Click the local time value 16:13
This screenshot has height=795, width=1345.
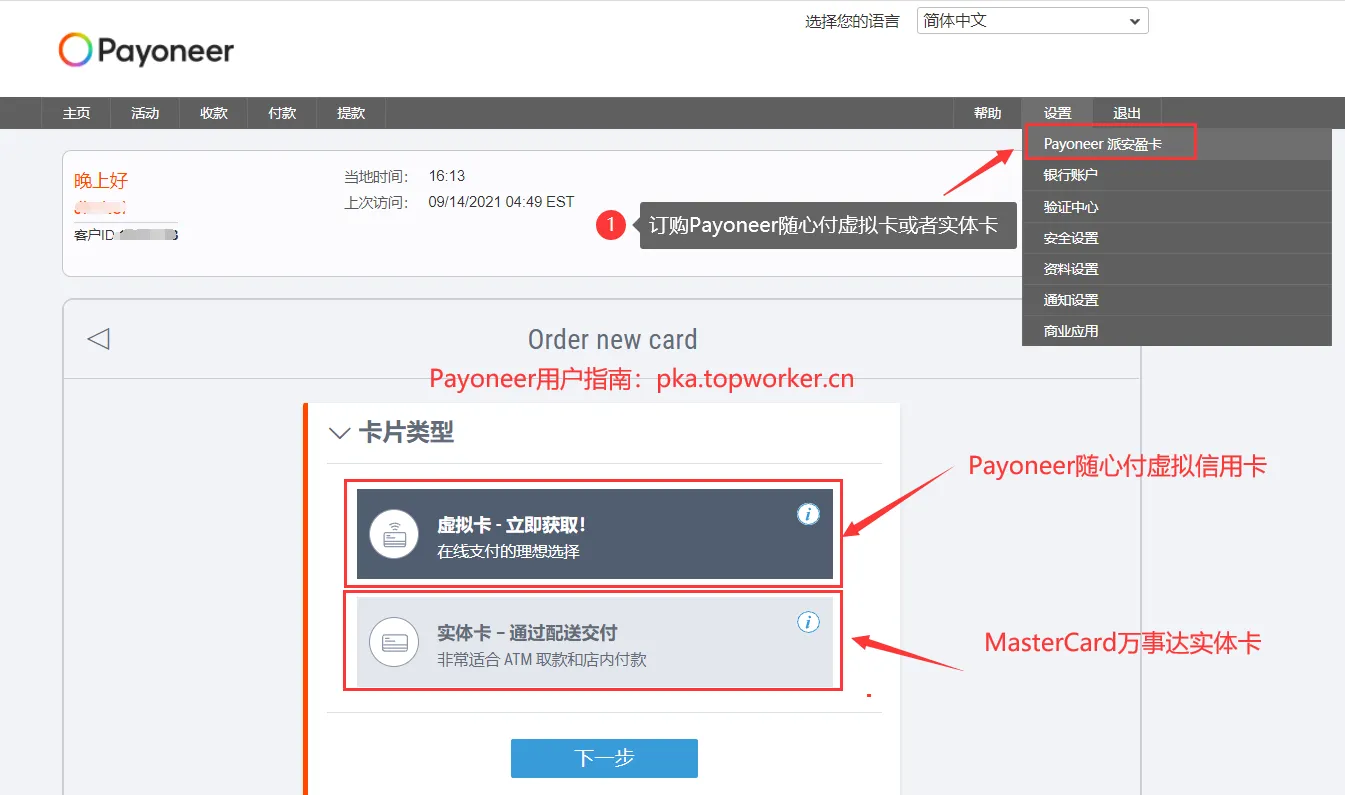(447, 176)
